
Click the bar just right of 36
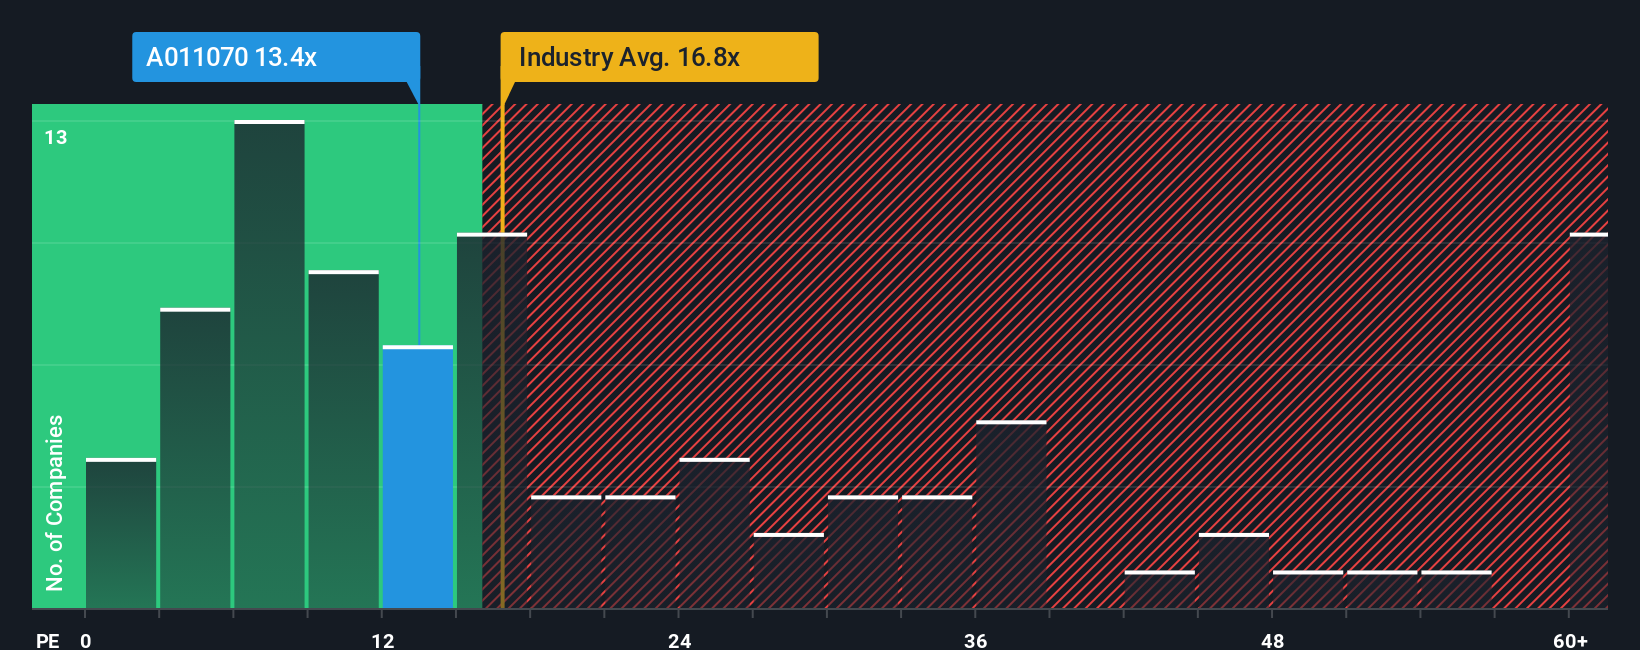(1011, 514)
